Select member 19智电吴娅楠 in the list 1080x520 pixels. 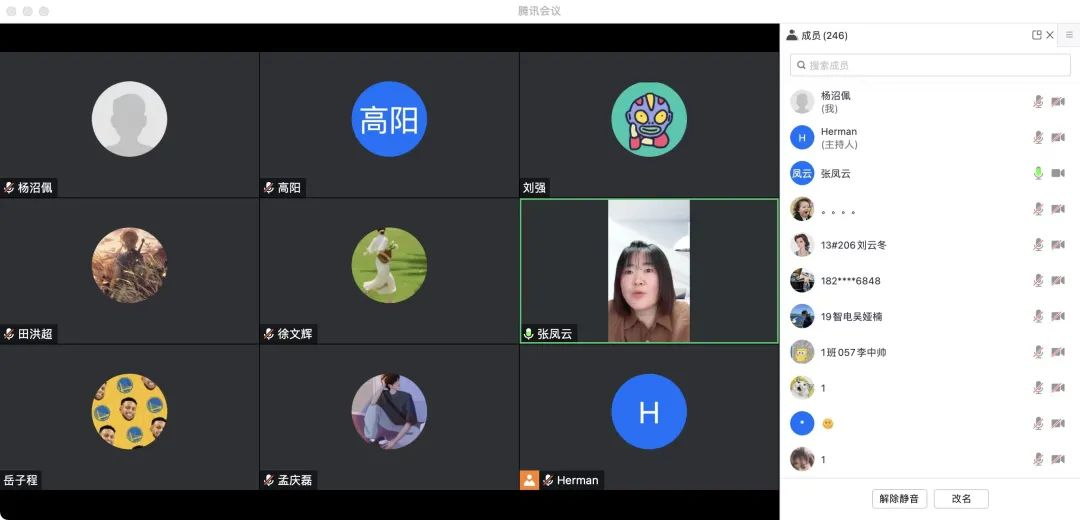[852, 317]
